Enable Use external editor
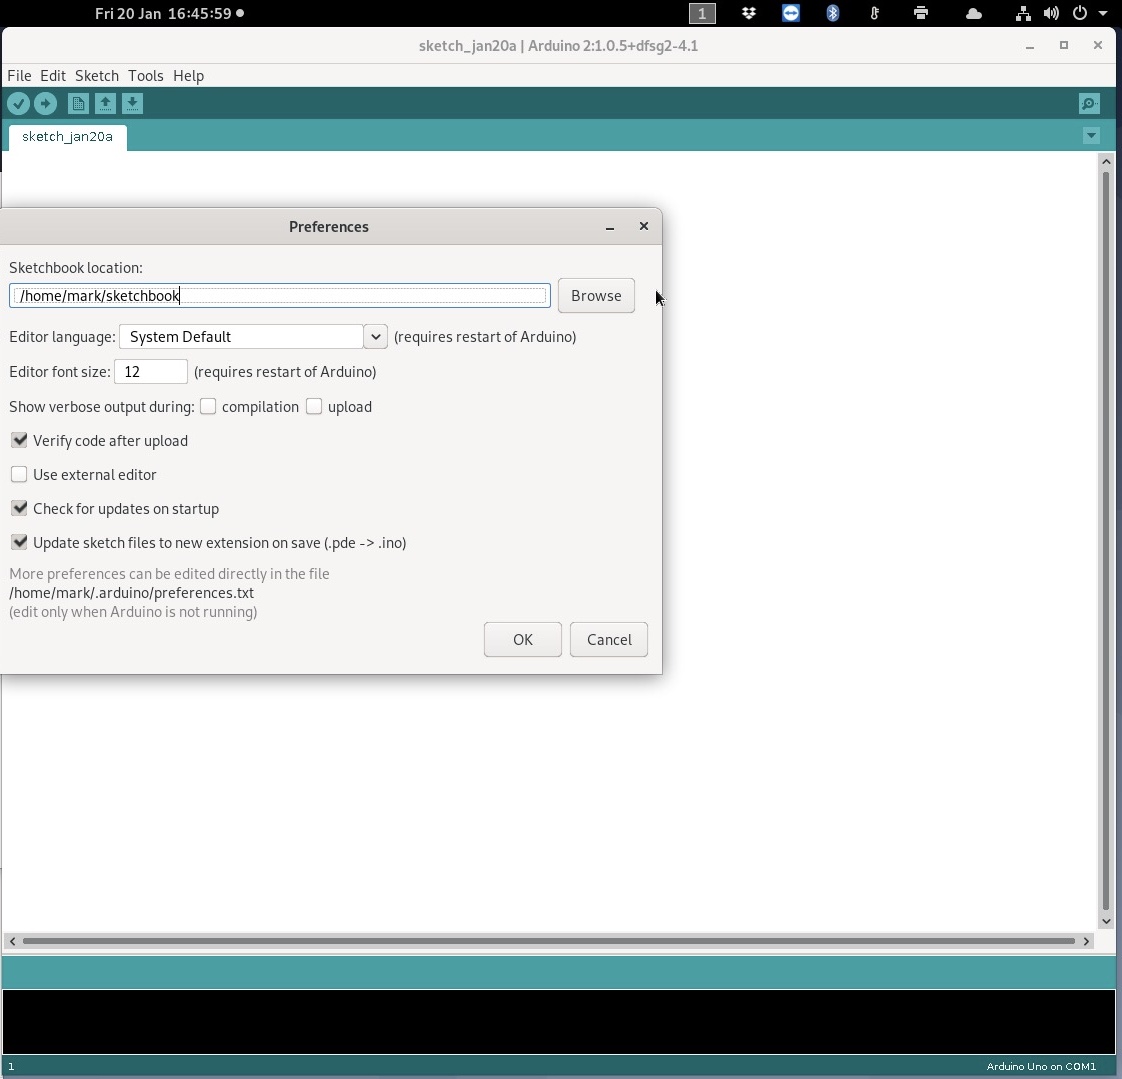The width and height of the screenshot is (1122, 1079). pyautogui.click(x=19, y=474)
